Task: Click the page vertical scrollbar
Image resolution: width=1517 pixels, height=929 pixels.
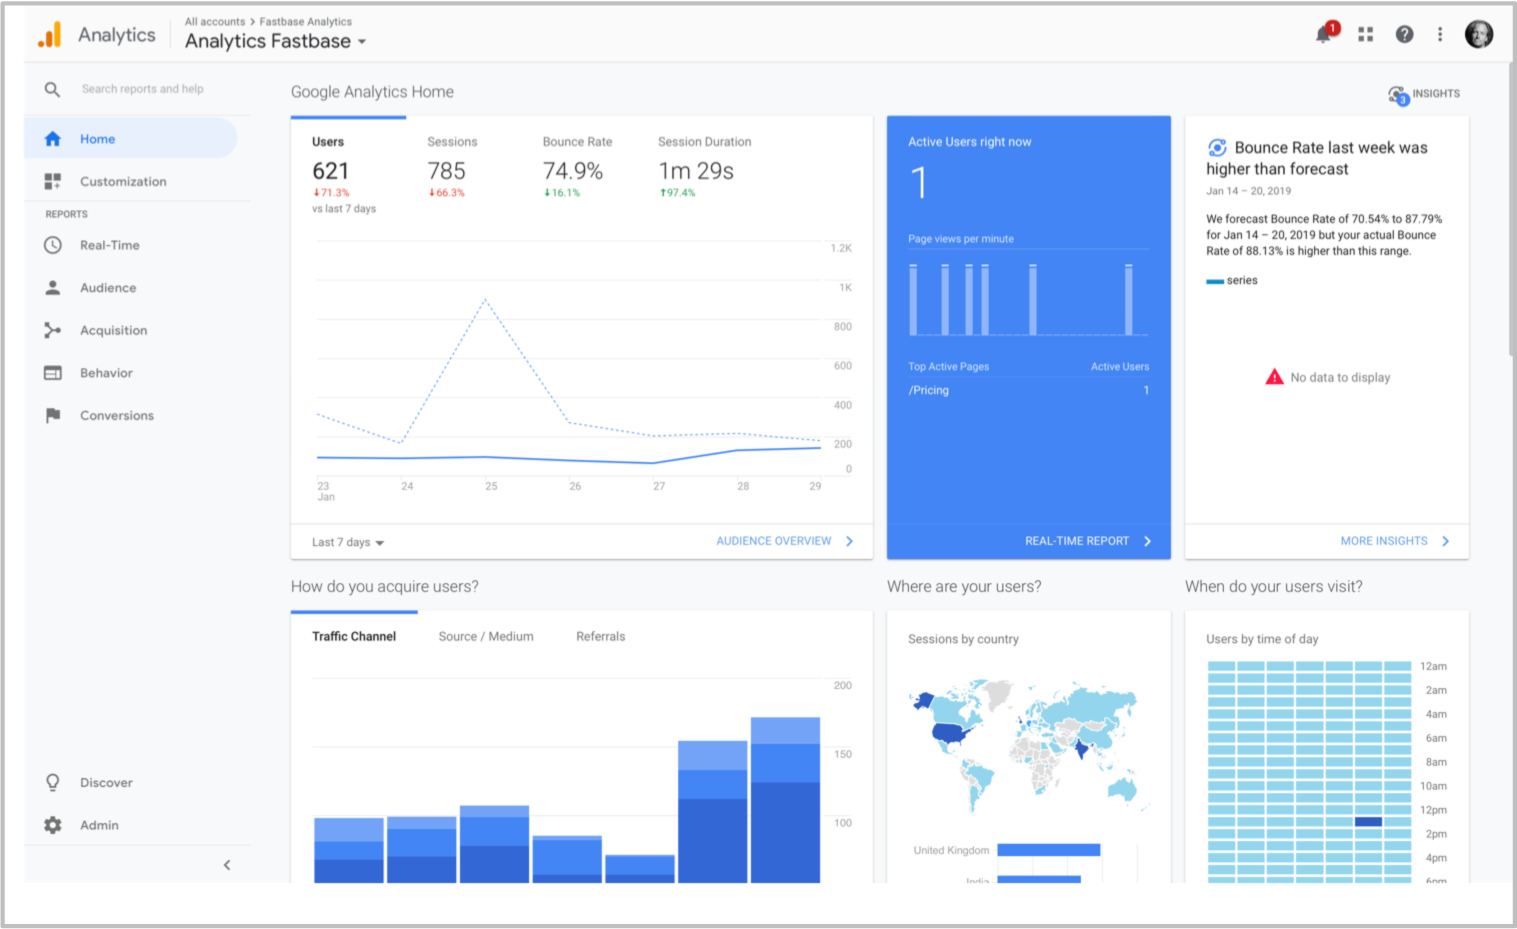Action: click(x=1511, y=209)
